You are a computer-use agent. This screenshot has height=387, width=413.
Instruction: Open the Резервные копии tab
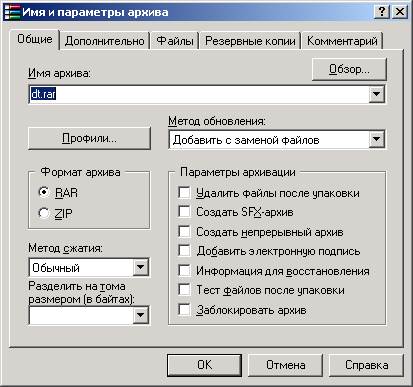(x=250, y=41)
